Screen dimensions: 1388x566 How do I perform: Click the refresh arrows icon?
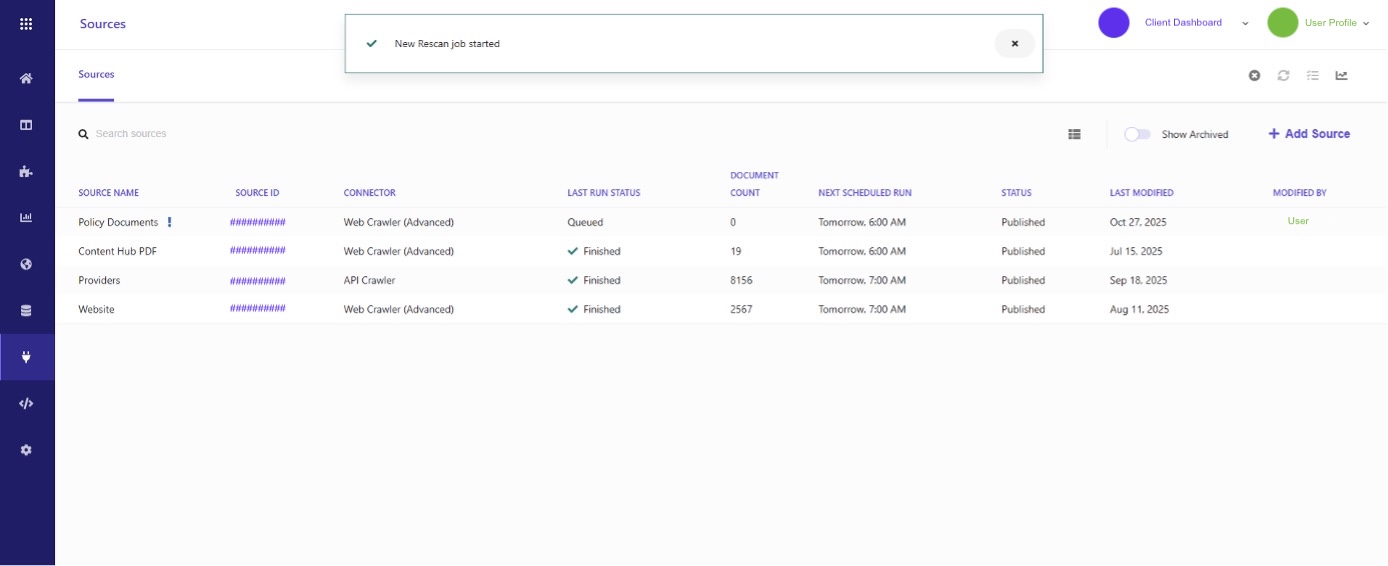point(1283,75)
